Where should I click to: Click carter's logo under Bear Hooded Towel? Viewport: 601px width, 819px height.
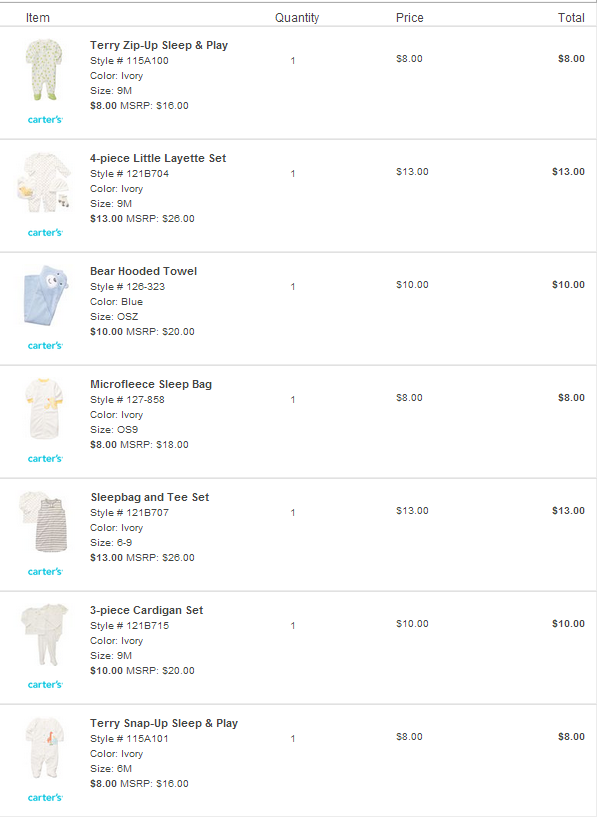(x=45, y=346)
